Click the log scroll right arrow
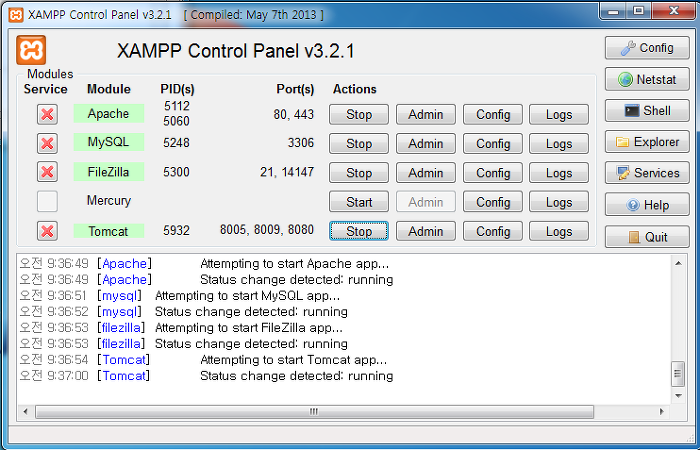The width and height of the screenshot is (700, 450). pyautogui.click(x=662, y=412)
